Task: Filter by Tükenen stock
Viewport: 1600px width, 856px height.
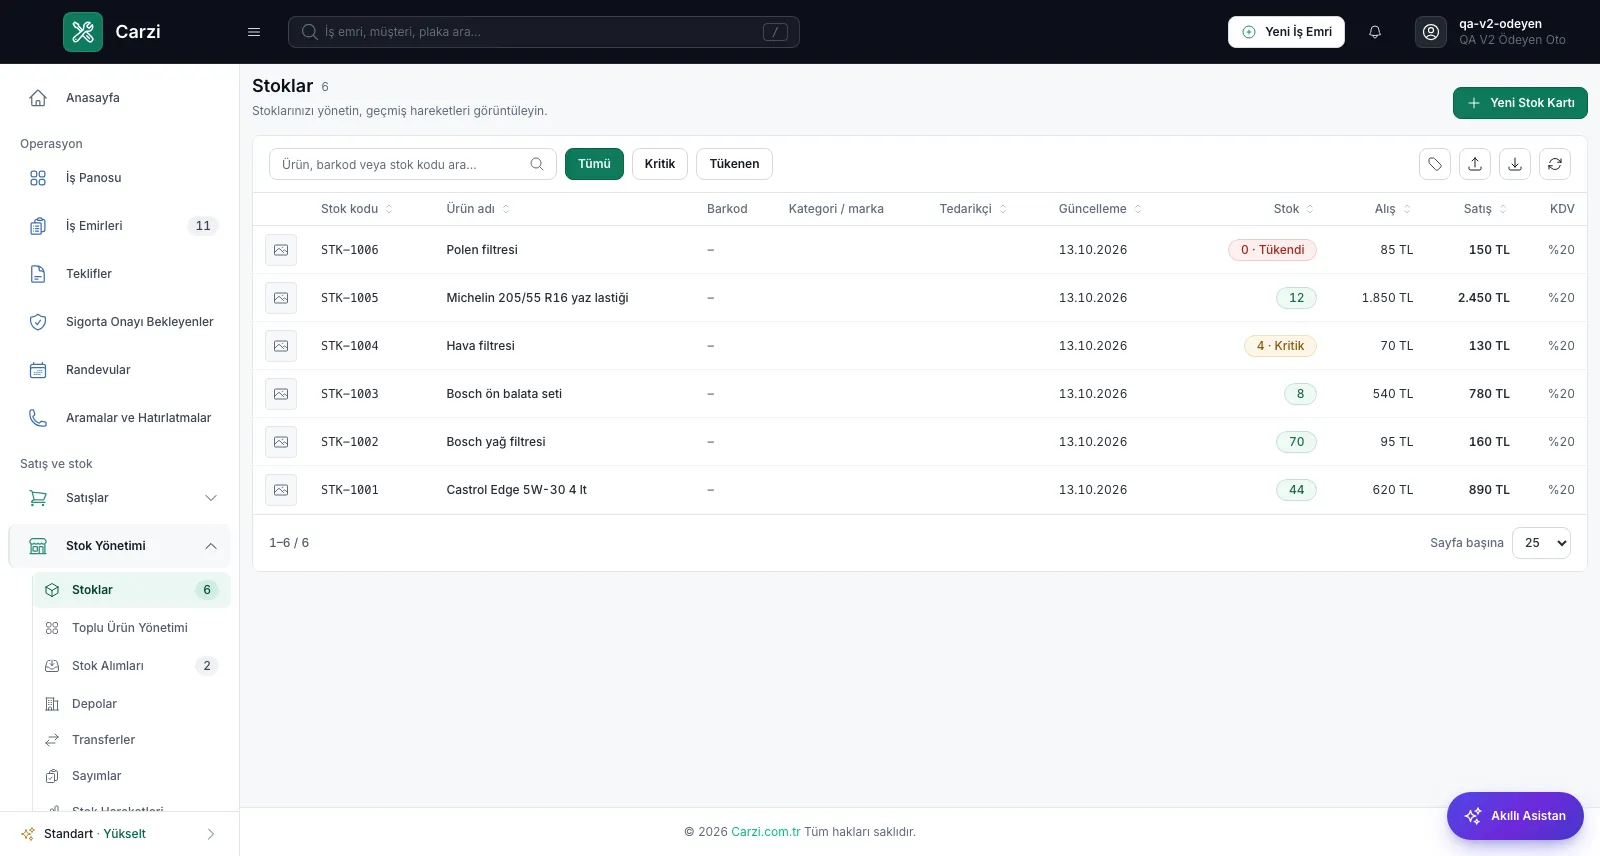Action: (734, 164)
